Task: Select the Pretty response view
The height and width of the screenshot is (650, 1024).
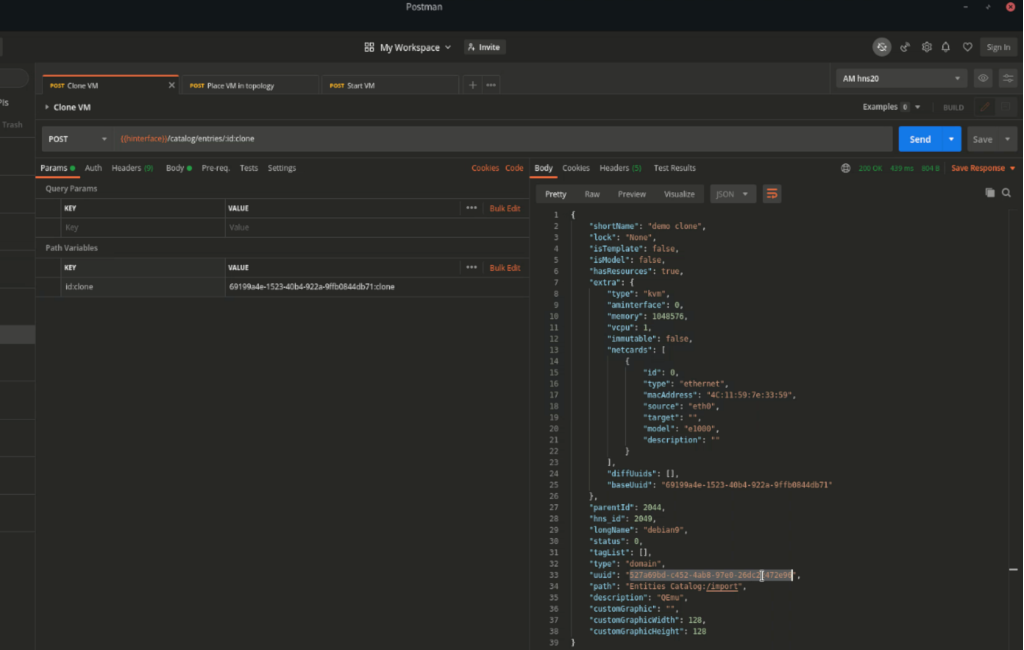Action: pyautogui.click(x=556, y=194)
